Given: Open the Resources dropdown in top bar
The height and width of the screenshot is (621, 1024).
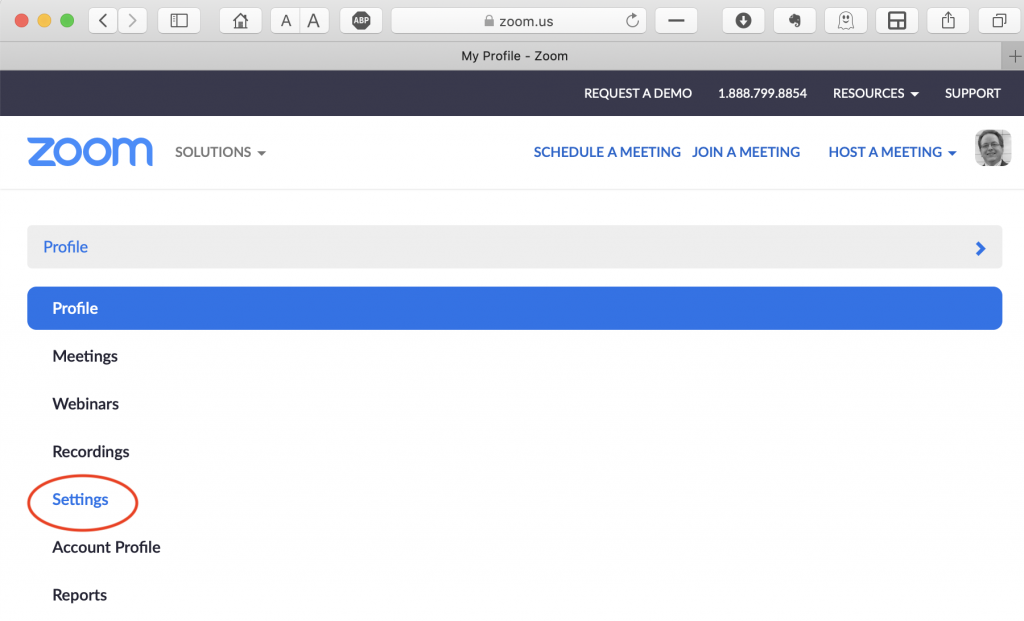Looking at the screenshot, I should click(x=875, y=93).
